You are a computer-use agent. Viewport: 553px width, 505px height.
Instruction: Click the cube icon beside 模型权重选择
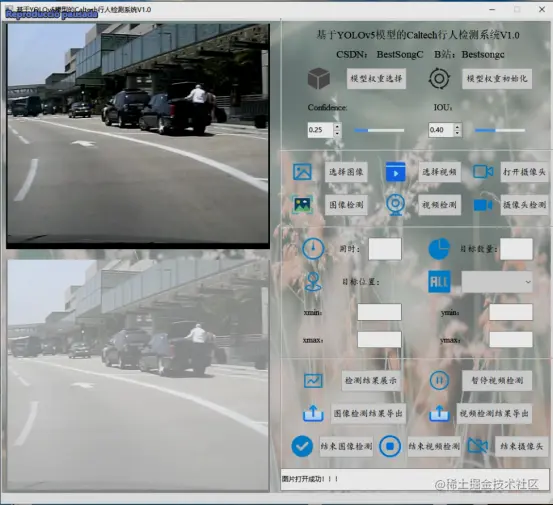tap(318, 79)
